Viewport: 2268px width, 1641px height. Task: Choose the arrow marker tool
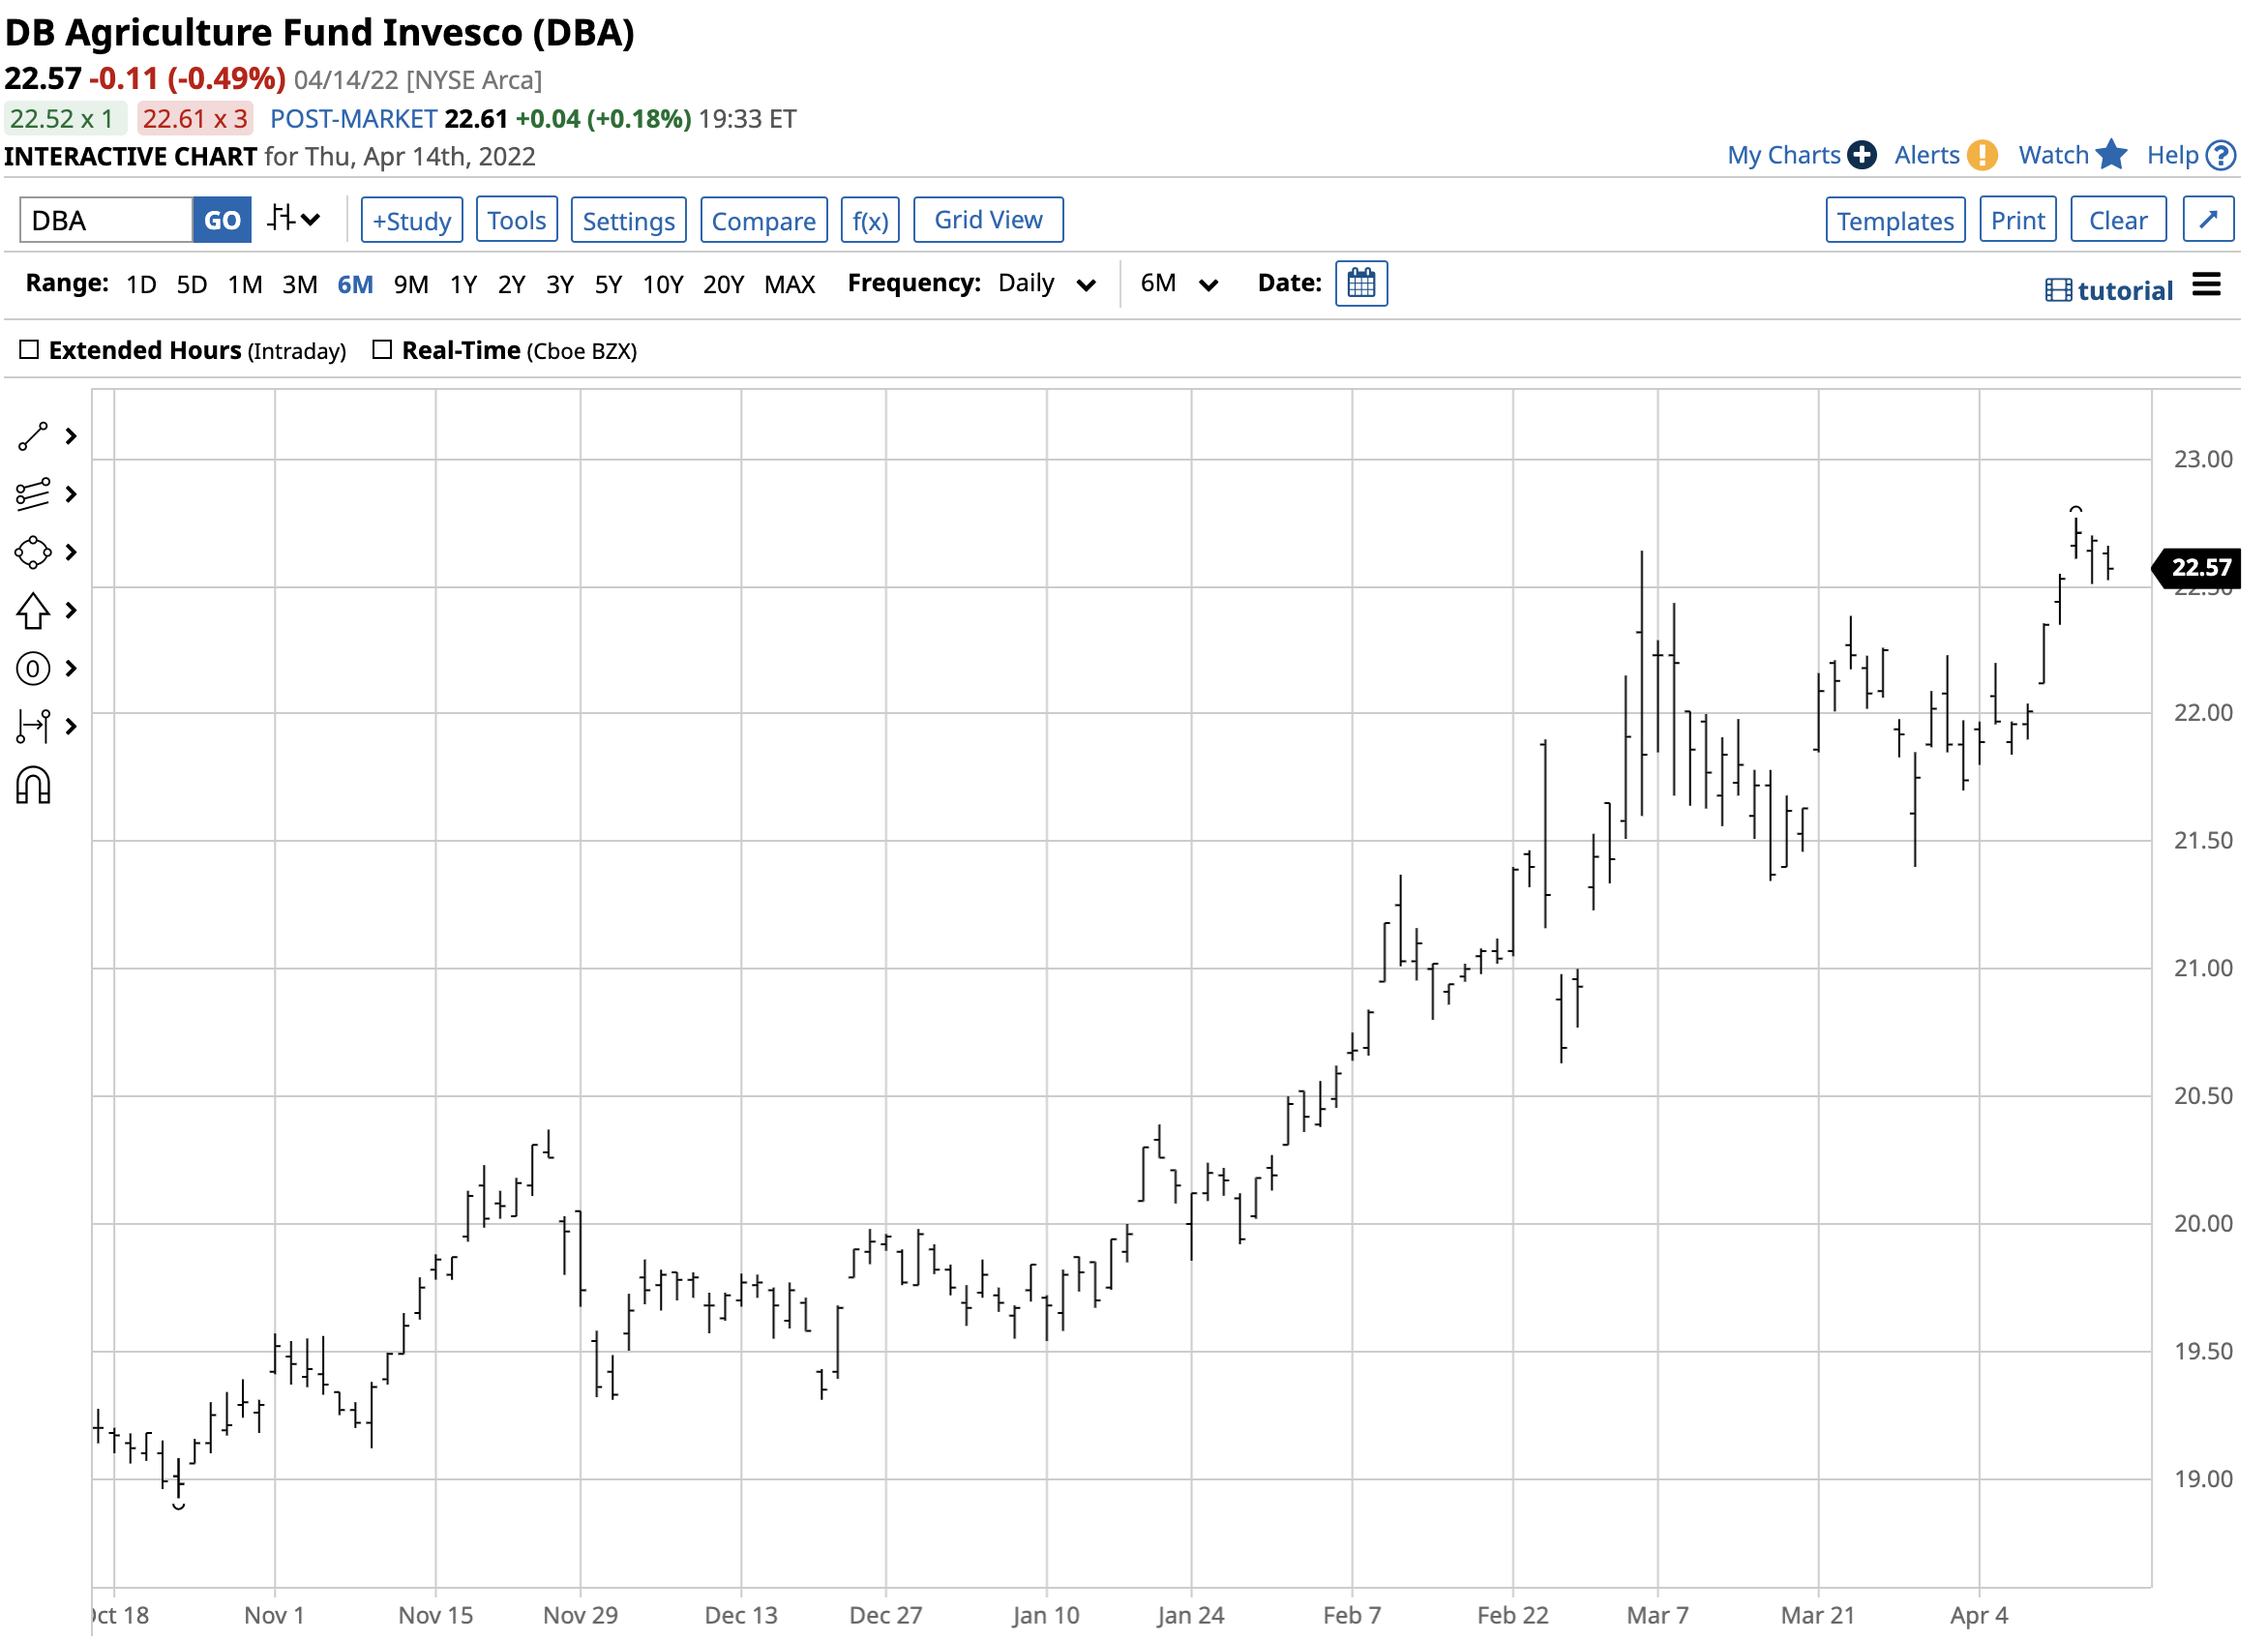(x=32, y=611)
